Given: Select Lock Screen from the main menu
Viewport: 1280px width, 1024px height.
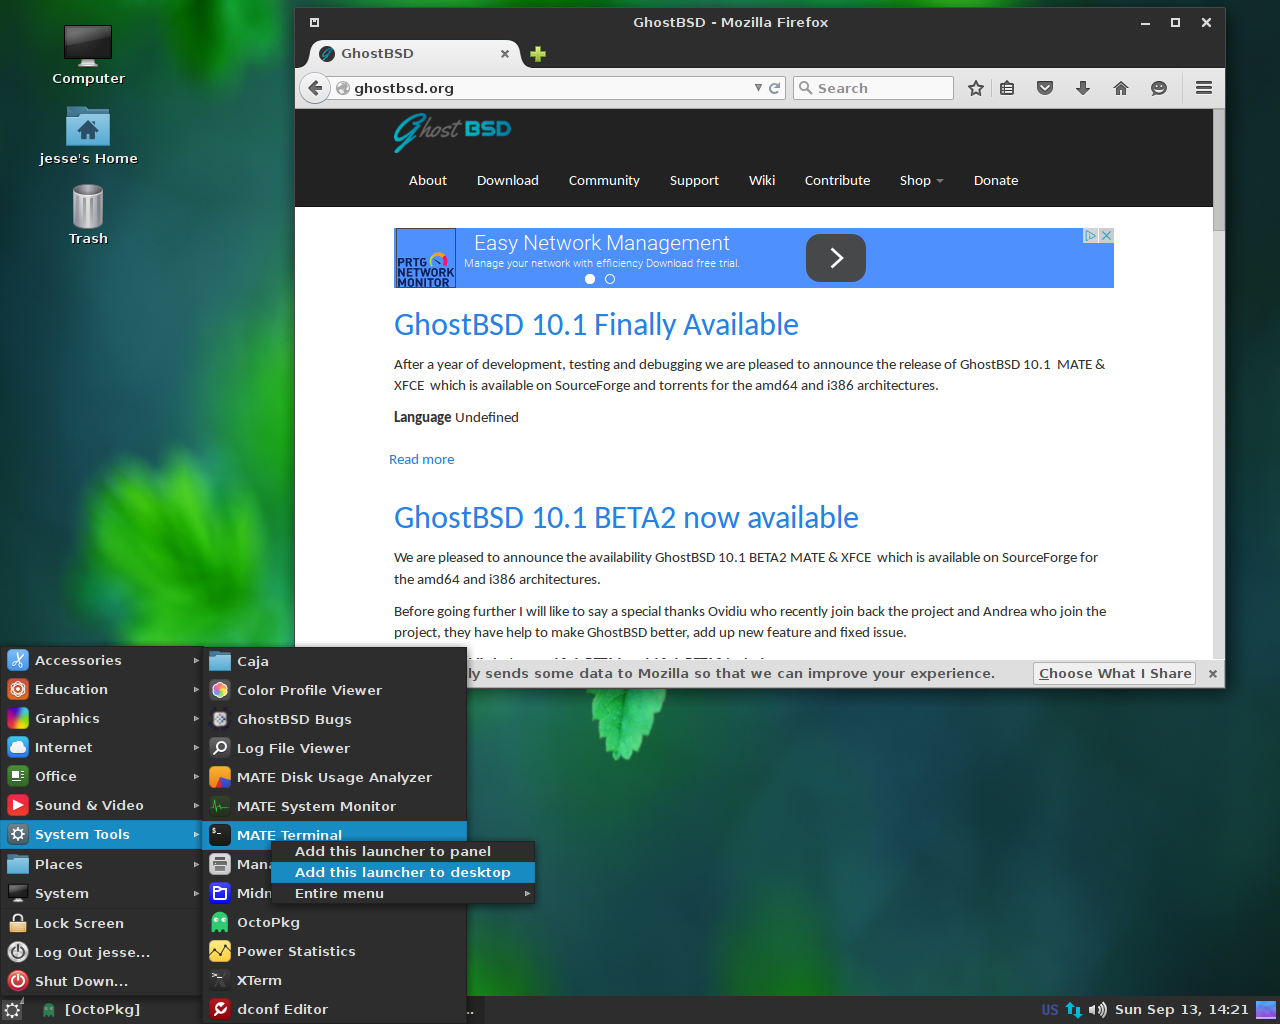Looking at the screenshot, I should (102, 923).
